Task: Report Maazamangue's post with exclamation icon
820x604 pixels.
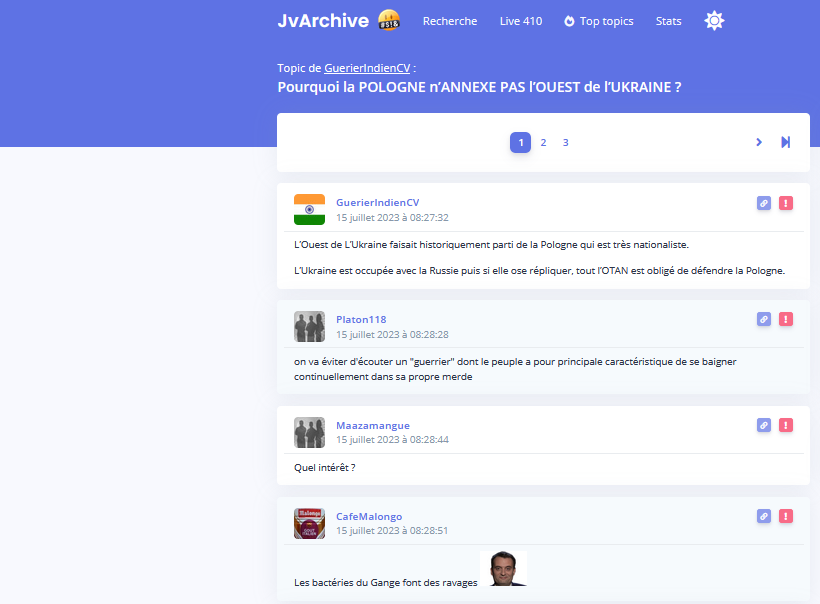Action: pyautogui.click(x=786, y=425)
